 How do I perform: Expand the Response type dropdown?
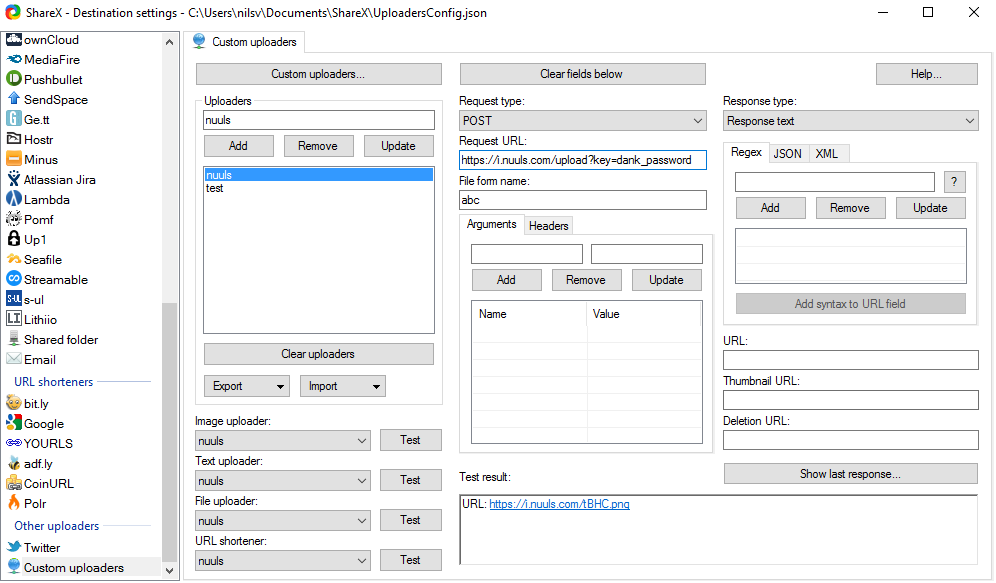click(851, 121)
